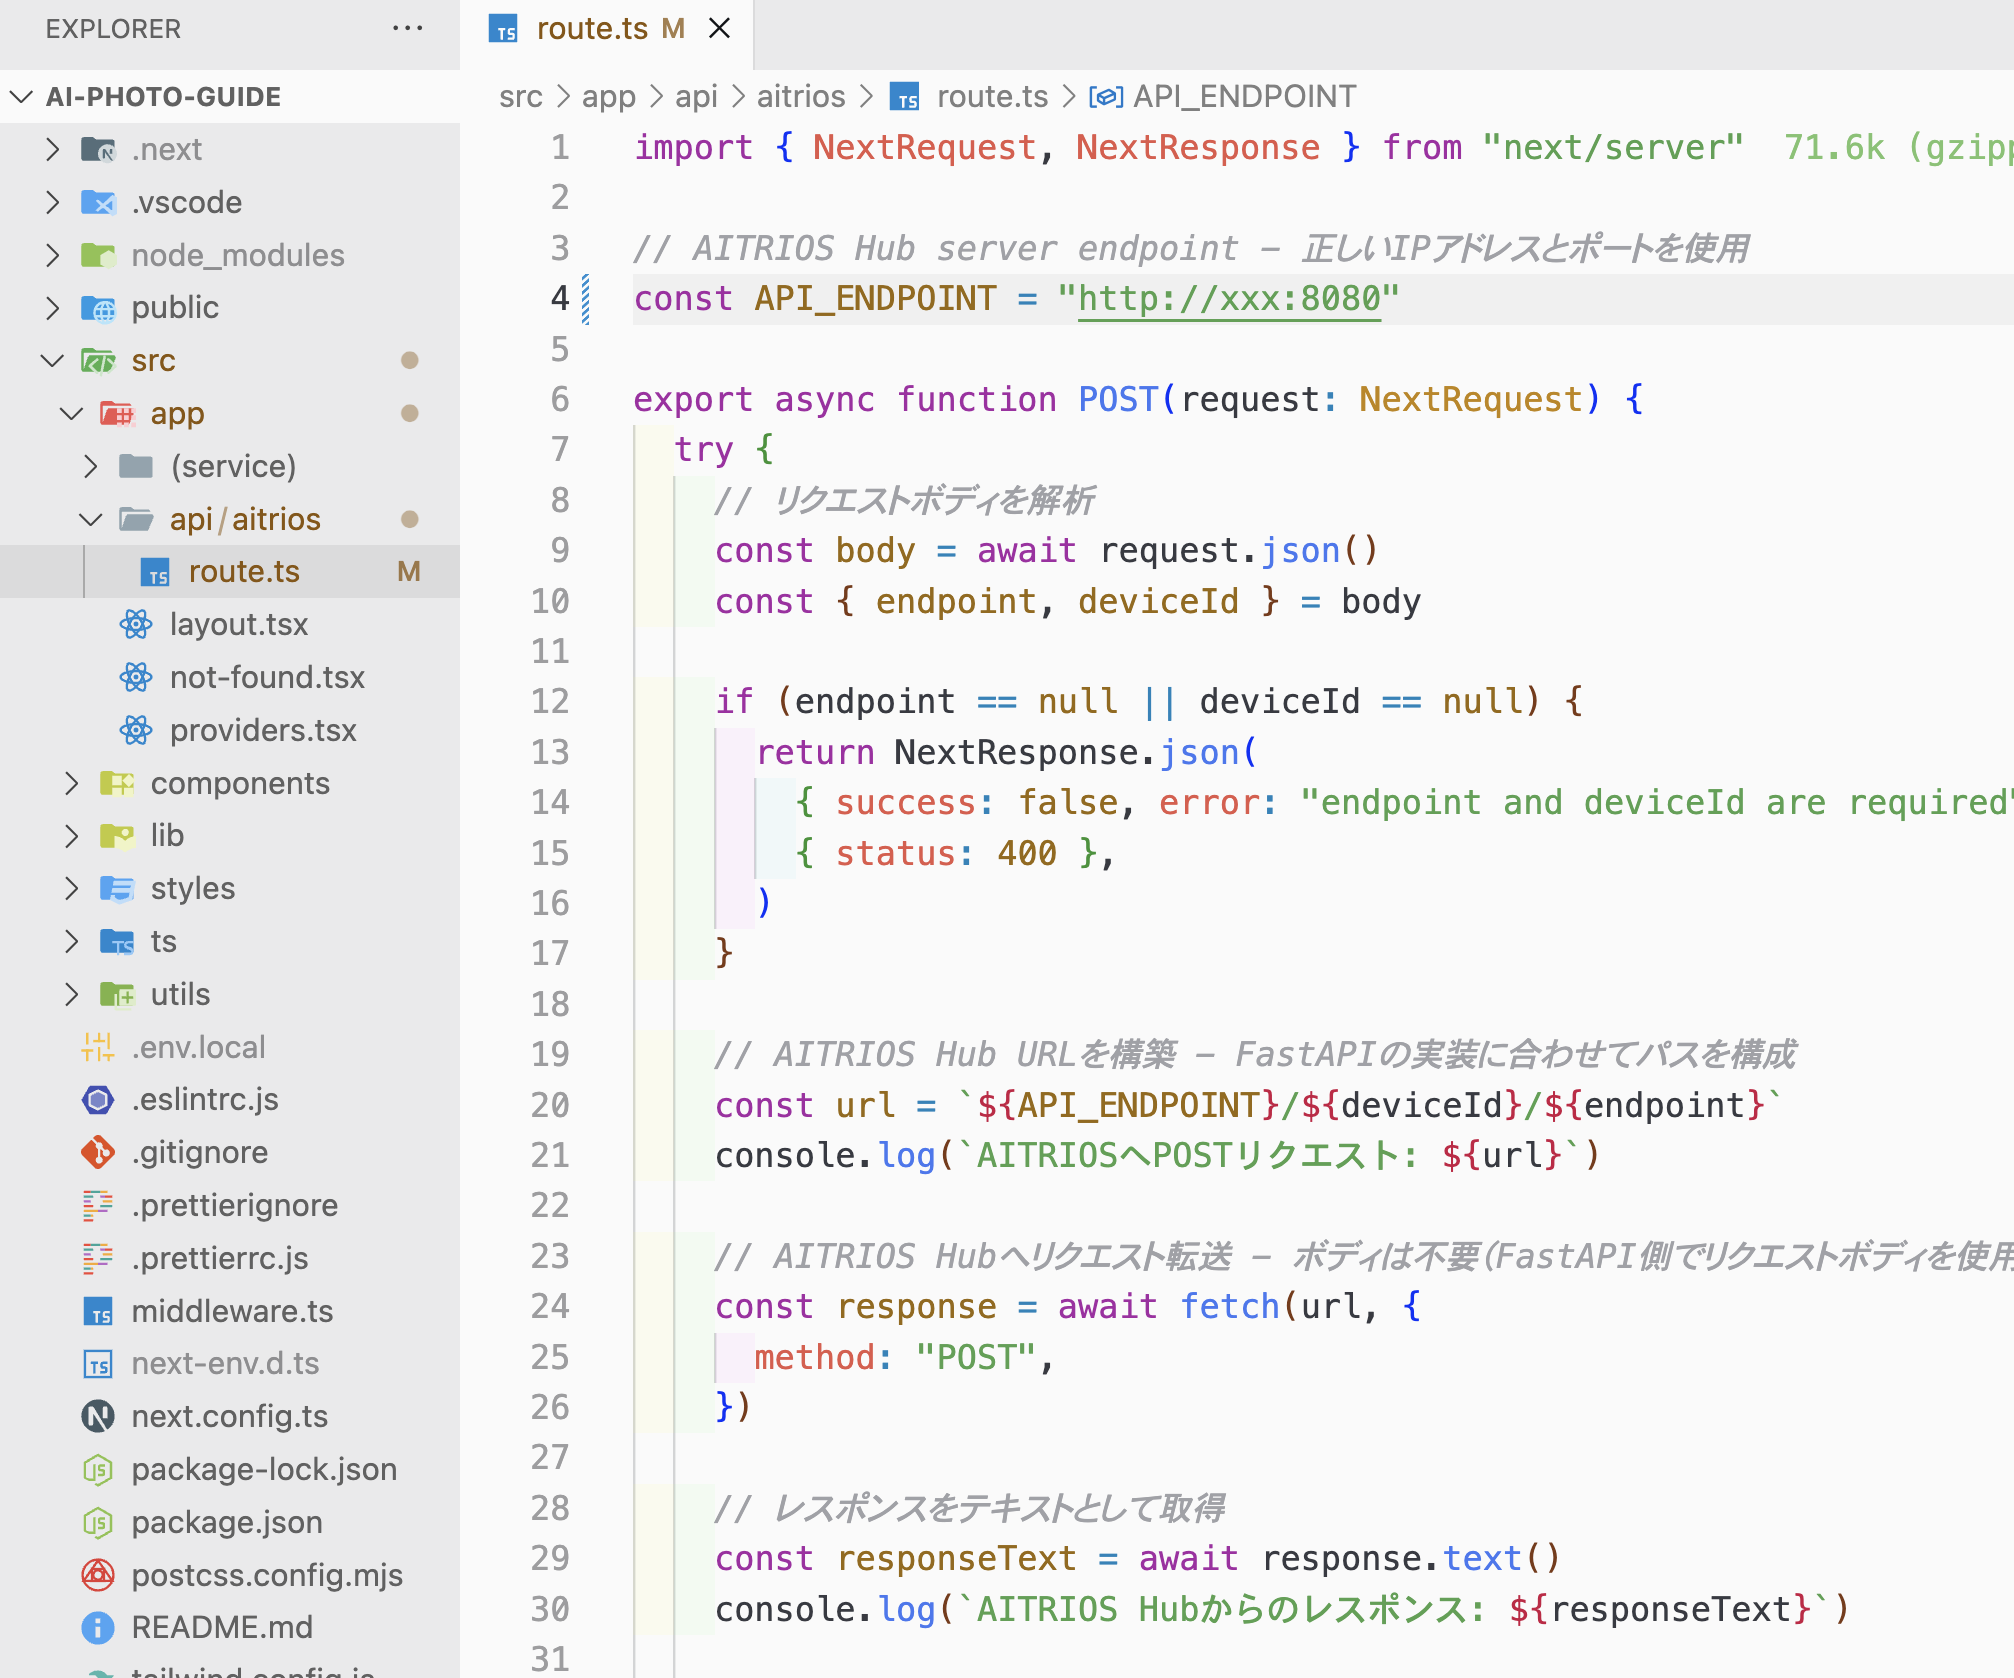
Task: Click the ESLint icon beside .eslintrc.js
Action: point(98,1100)
